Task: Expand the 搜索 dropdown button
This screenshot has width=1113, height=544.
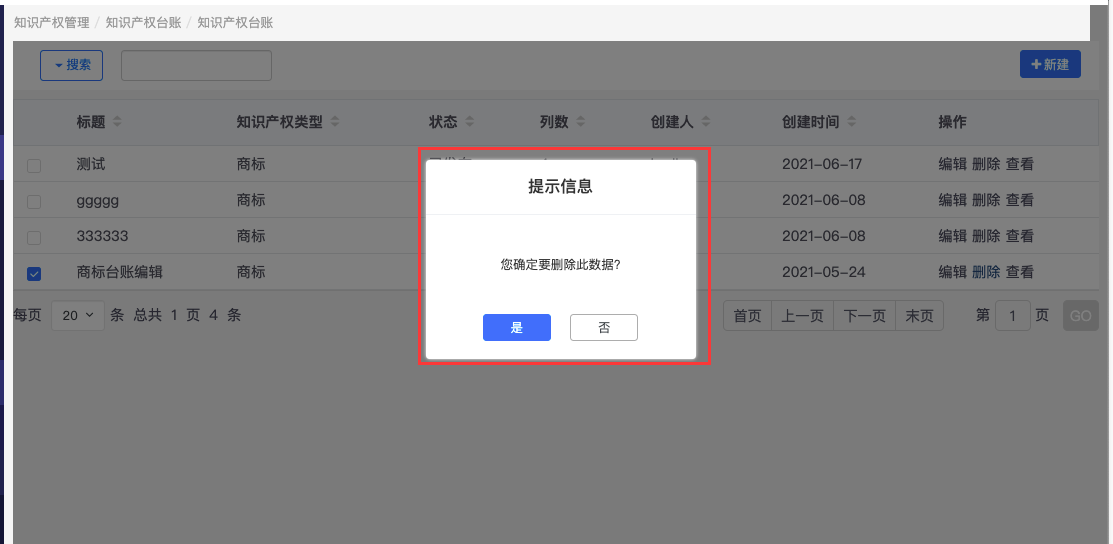Action: pos(71,65)
